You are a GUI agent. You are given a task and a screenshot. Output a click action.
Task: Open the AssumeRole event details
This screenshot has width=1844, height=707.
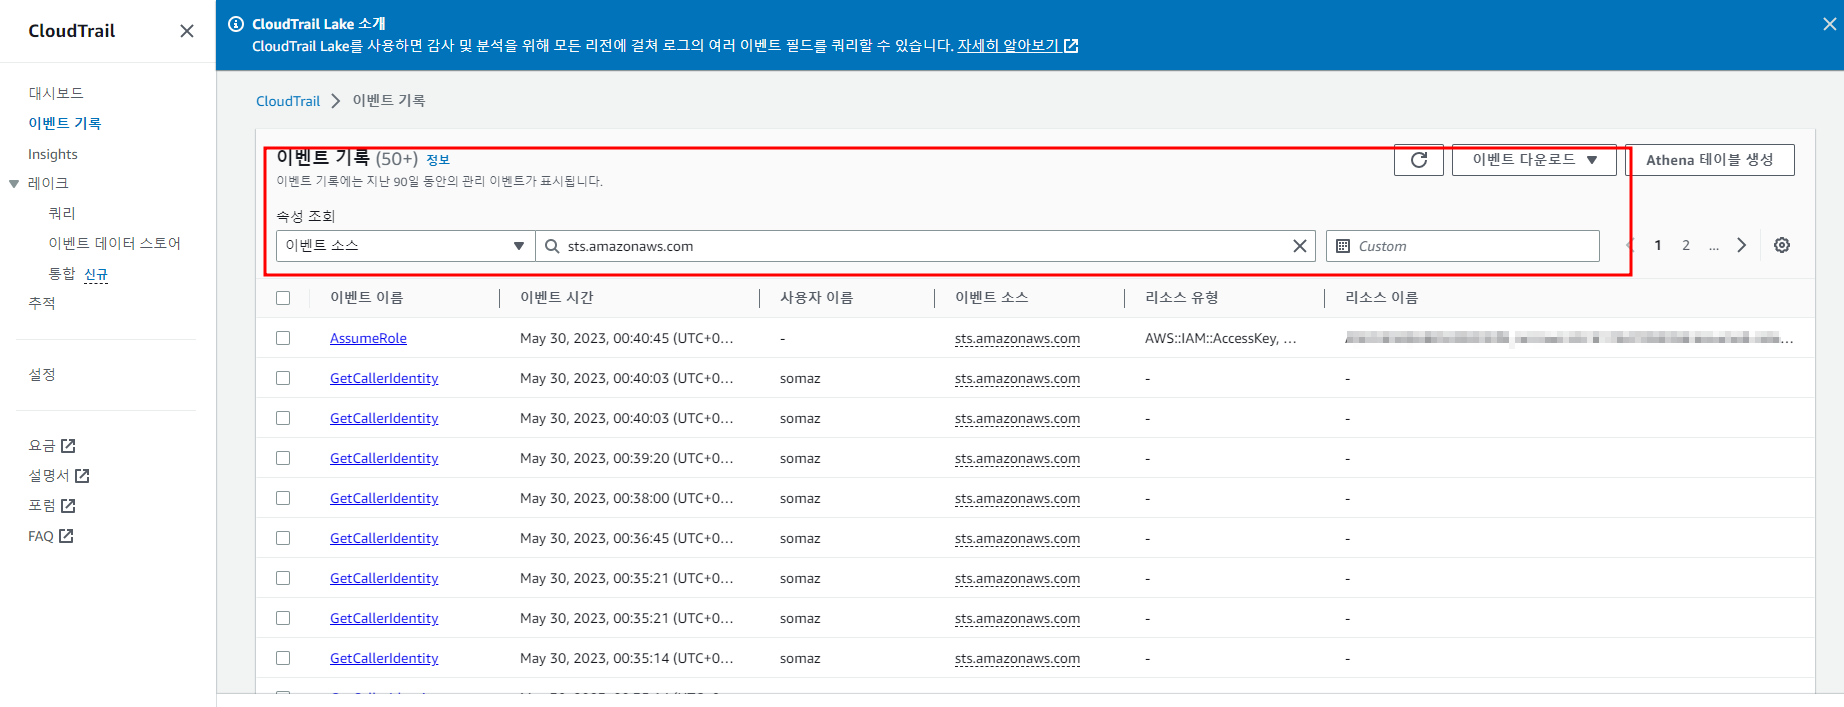[x=368, y=338]
